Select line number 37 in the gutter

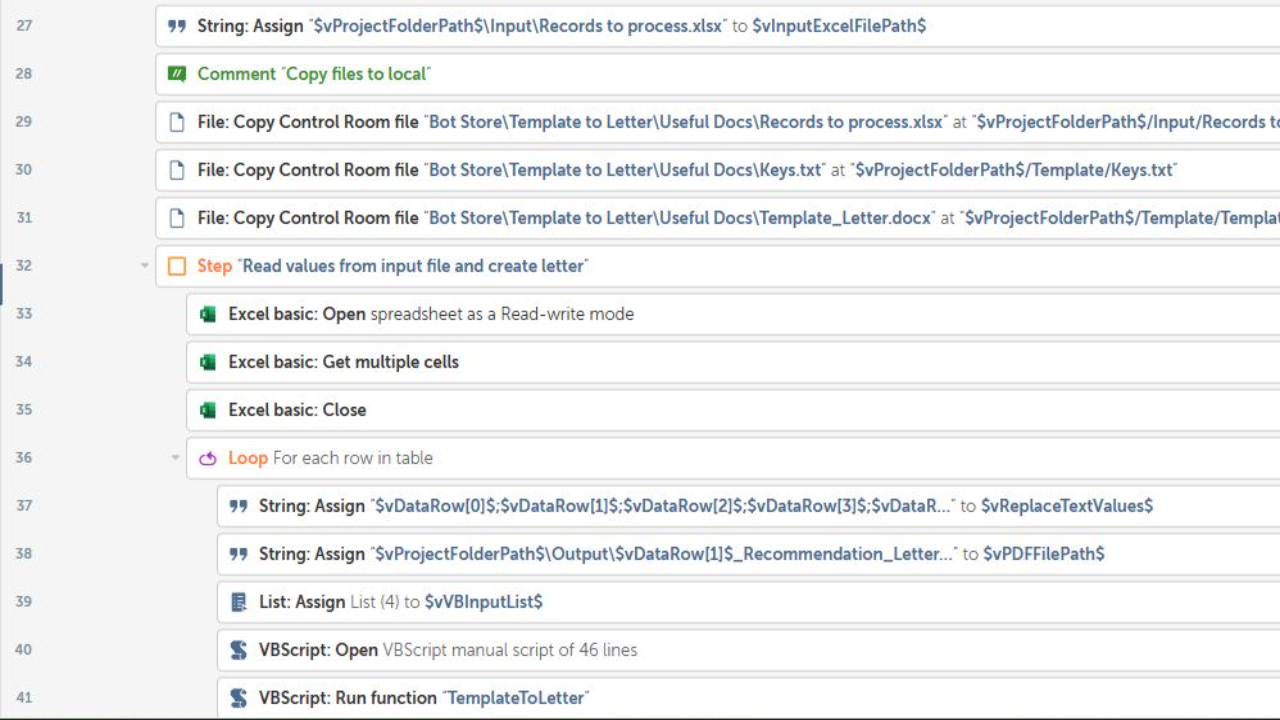(24, 506)
